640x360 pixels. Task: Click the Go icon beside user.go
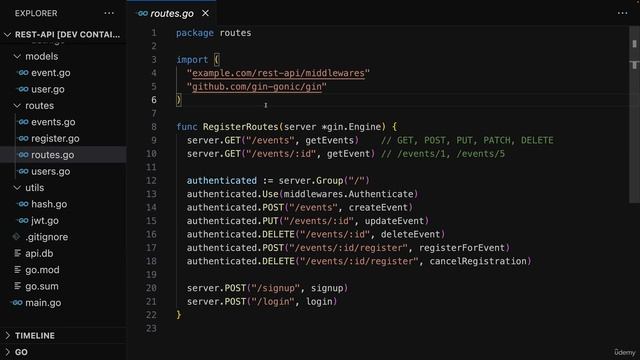coord(23,89)
